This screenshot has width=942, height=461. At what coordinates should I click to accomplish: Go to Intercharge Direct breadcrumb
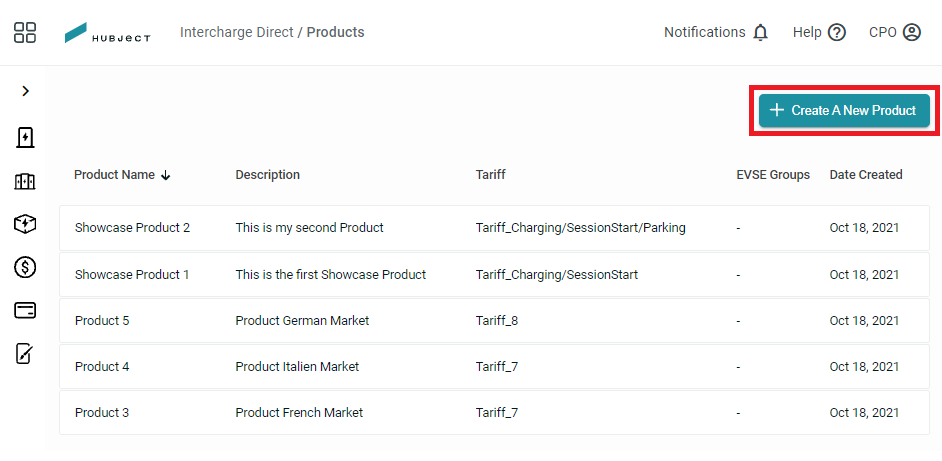click(x=237, y=32)
